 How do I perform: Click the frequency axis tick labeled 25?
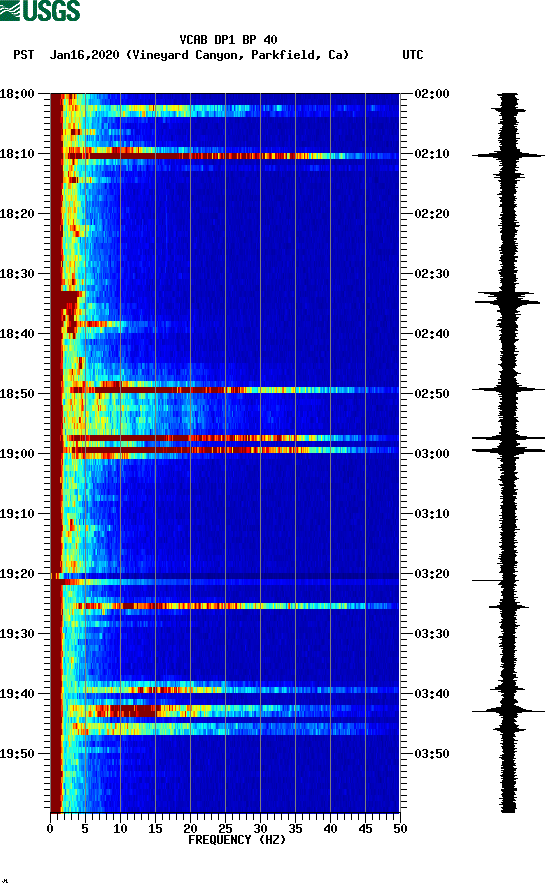point(225,829)
